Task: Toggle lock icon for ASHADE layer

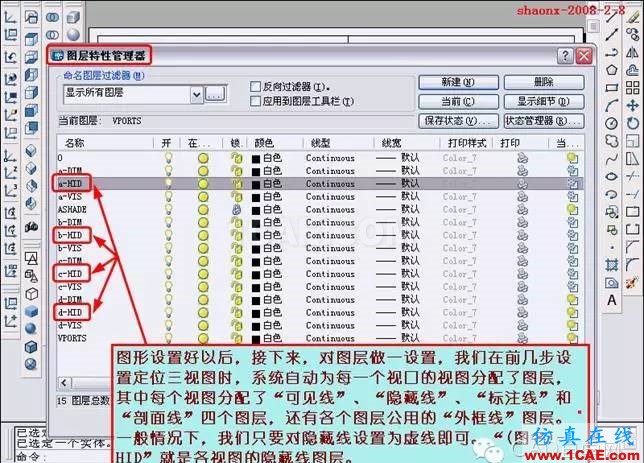Action: (x=237, y=210)
